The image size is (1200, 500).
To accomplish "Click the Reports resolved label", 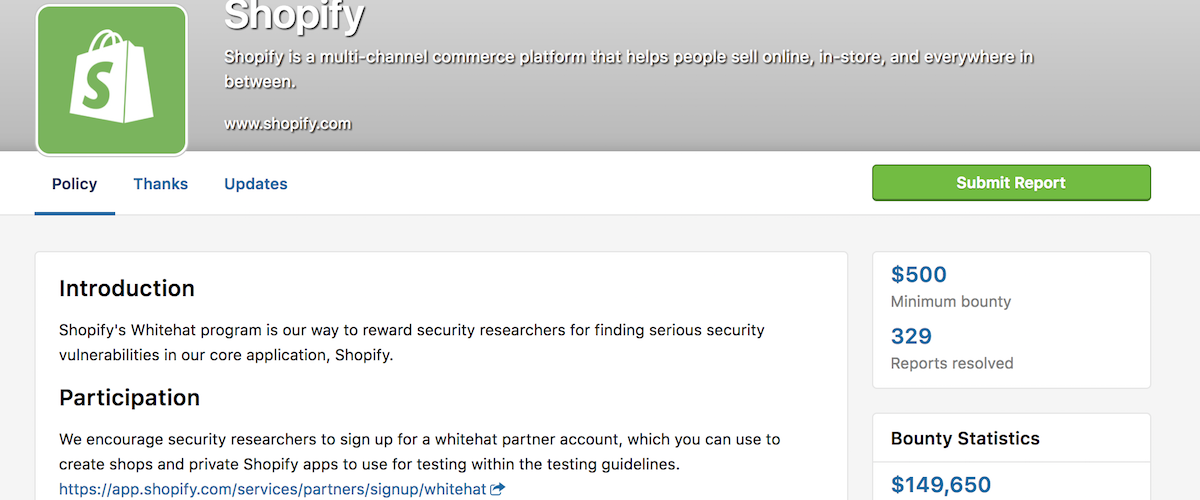I will point(952,363).
